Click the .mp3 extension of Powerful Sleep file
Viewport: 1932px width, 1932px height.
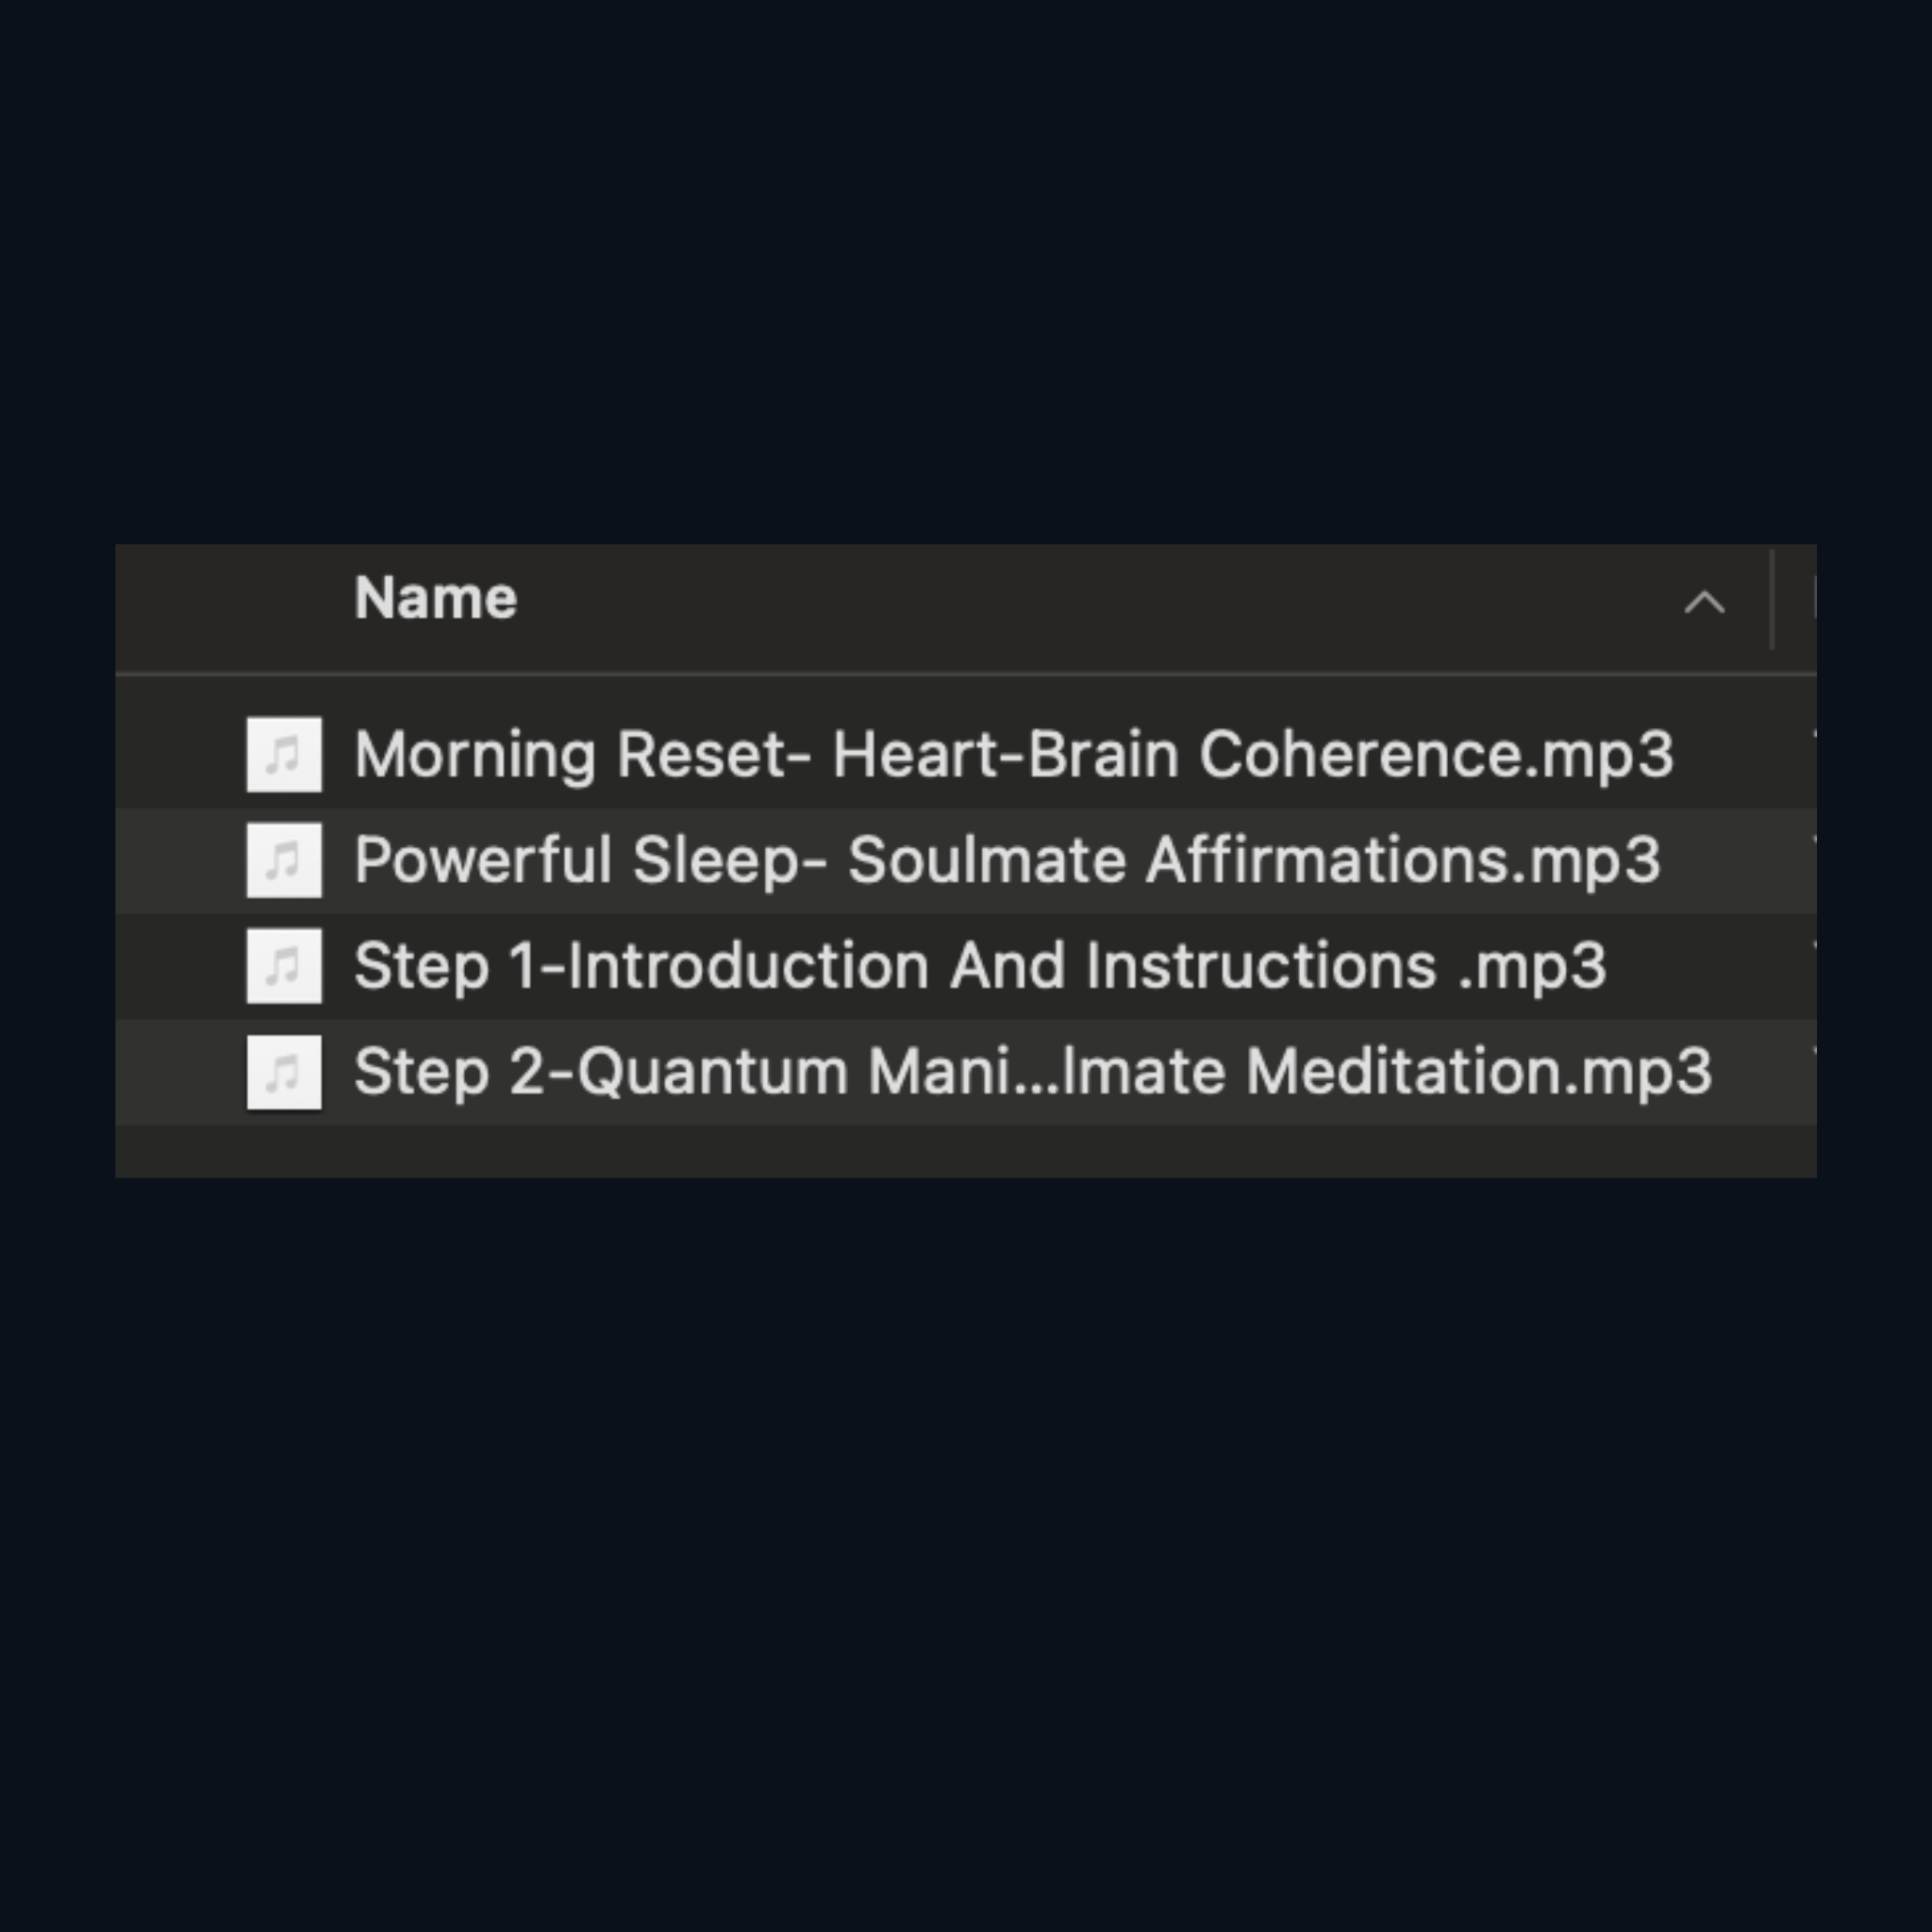(x=1594, y=860)
